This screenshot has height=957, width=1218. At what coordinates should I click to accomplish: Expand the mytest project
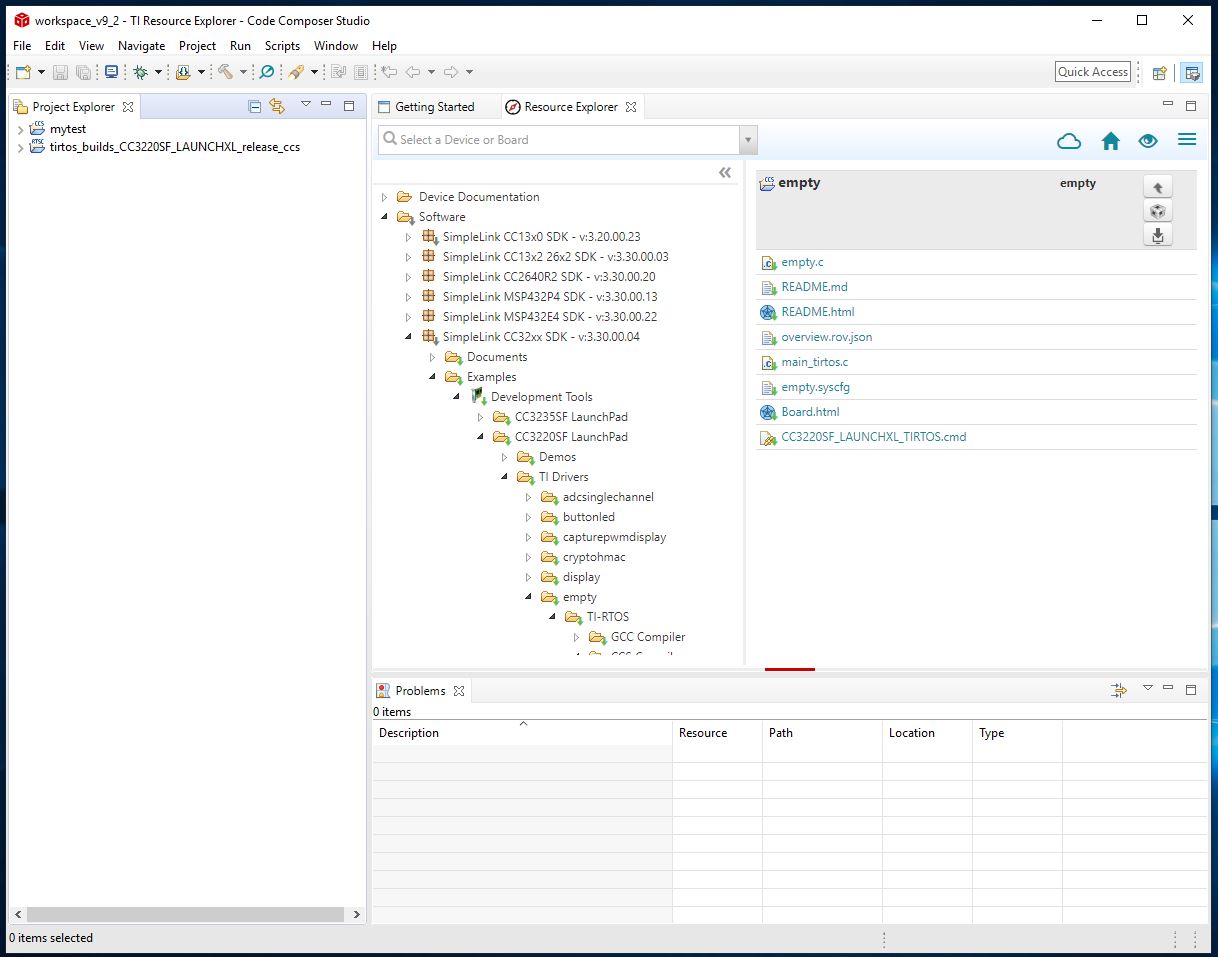coord(20,130)
